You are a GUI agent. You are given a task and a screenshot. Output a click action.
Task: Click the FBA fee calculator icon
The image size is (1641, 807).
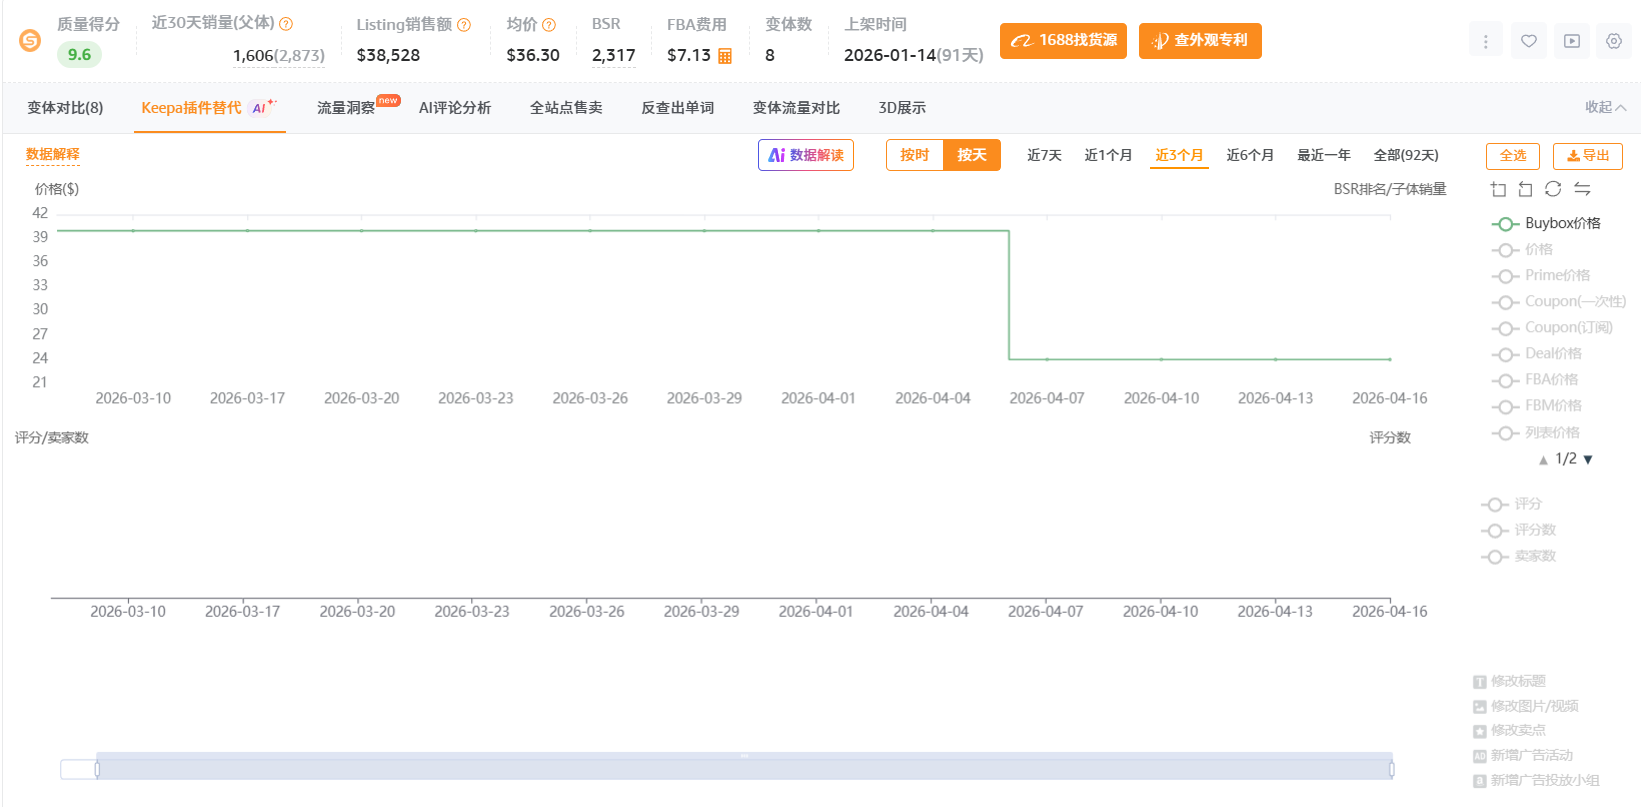click(x=725, y=56)
